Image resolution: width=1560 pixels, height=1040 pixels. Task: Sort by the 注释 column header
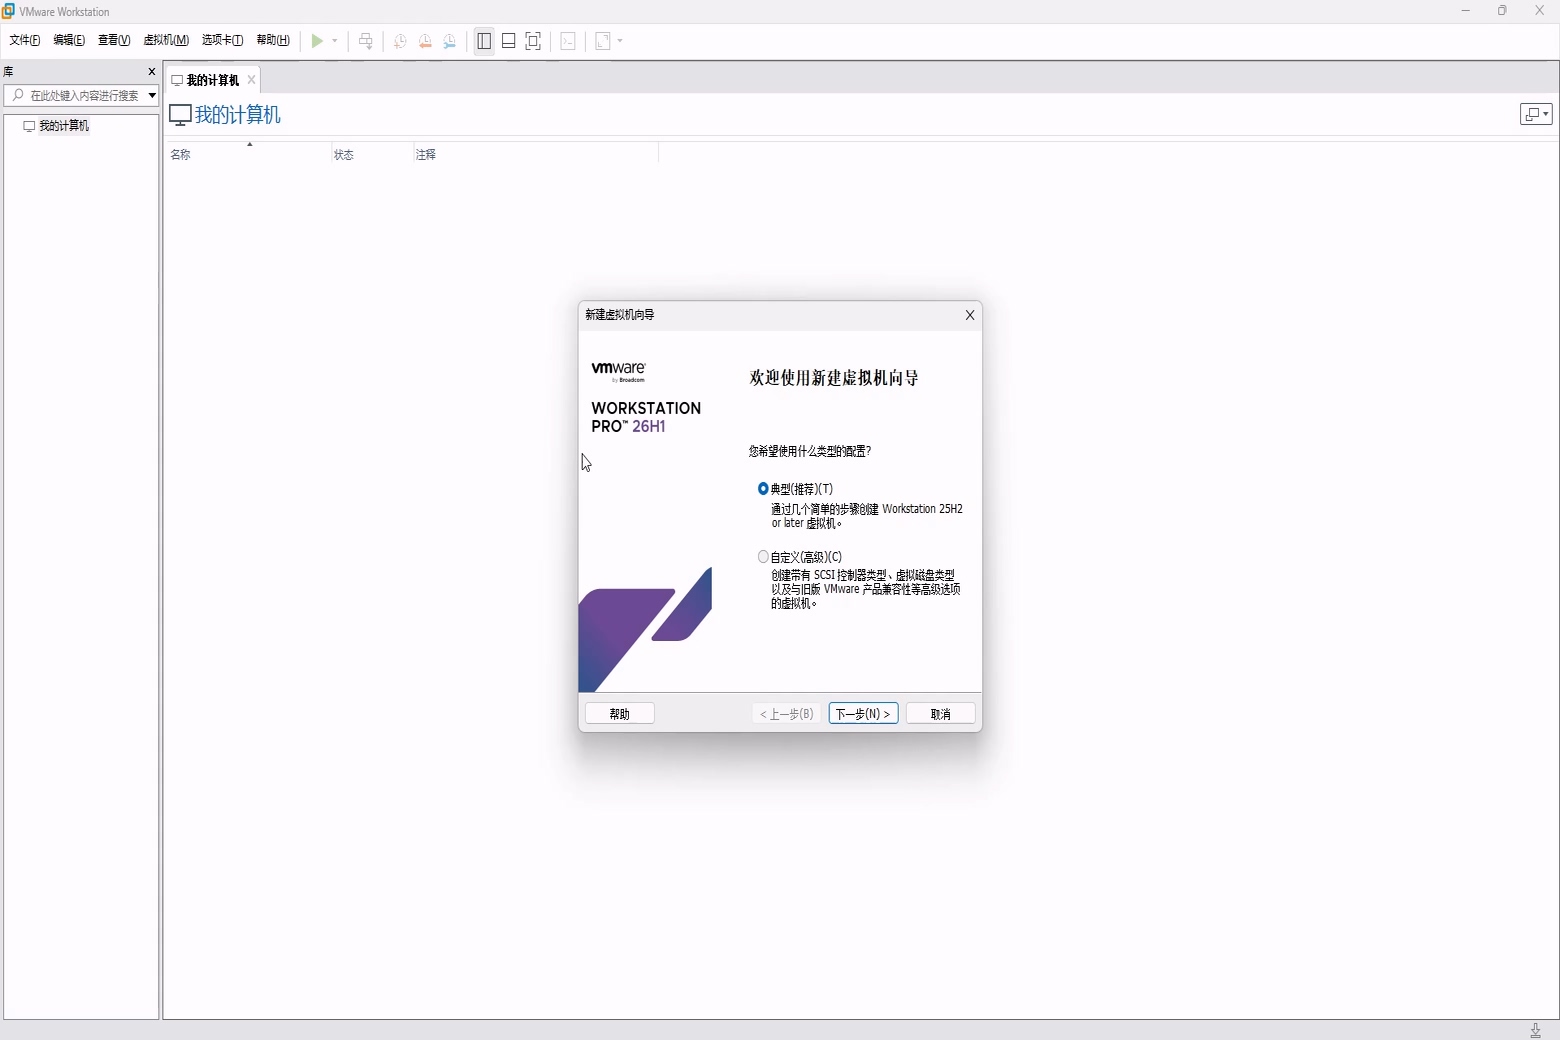click(536, 154)
